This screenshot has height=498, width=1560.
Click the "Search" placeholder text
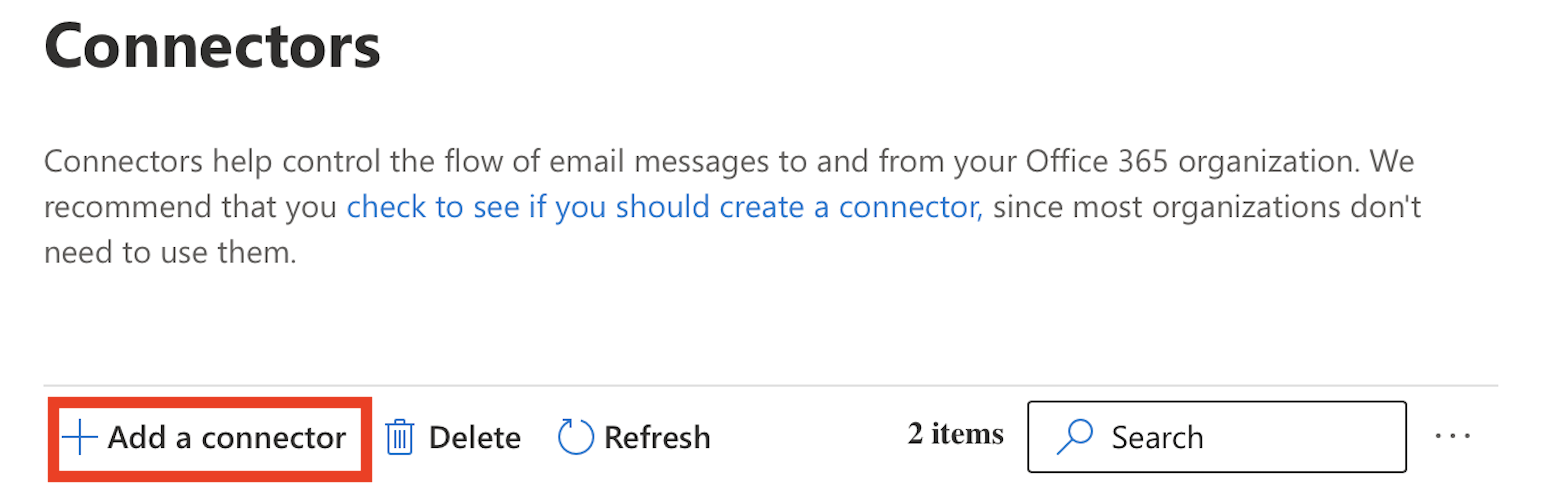pos(1158,438)
